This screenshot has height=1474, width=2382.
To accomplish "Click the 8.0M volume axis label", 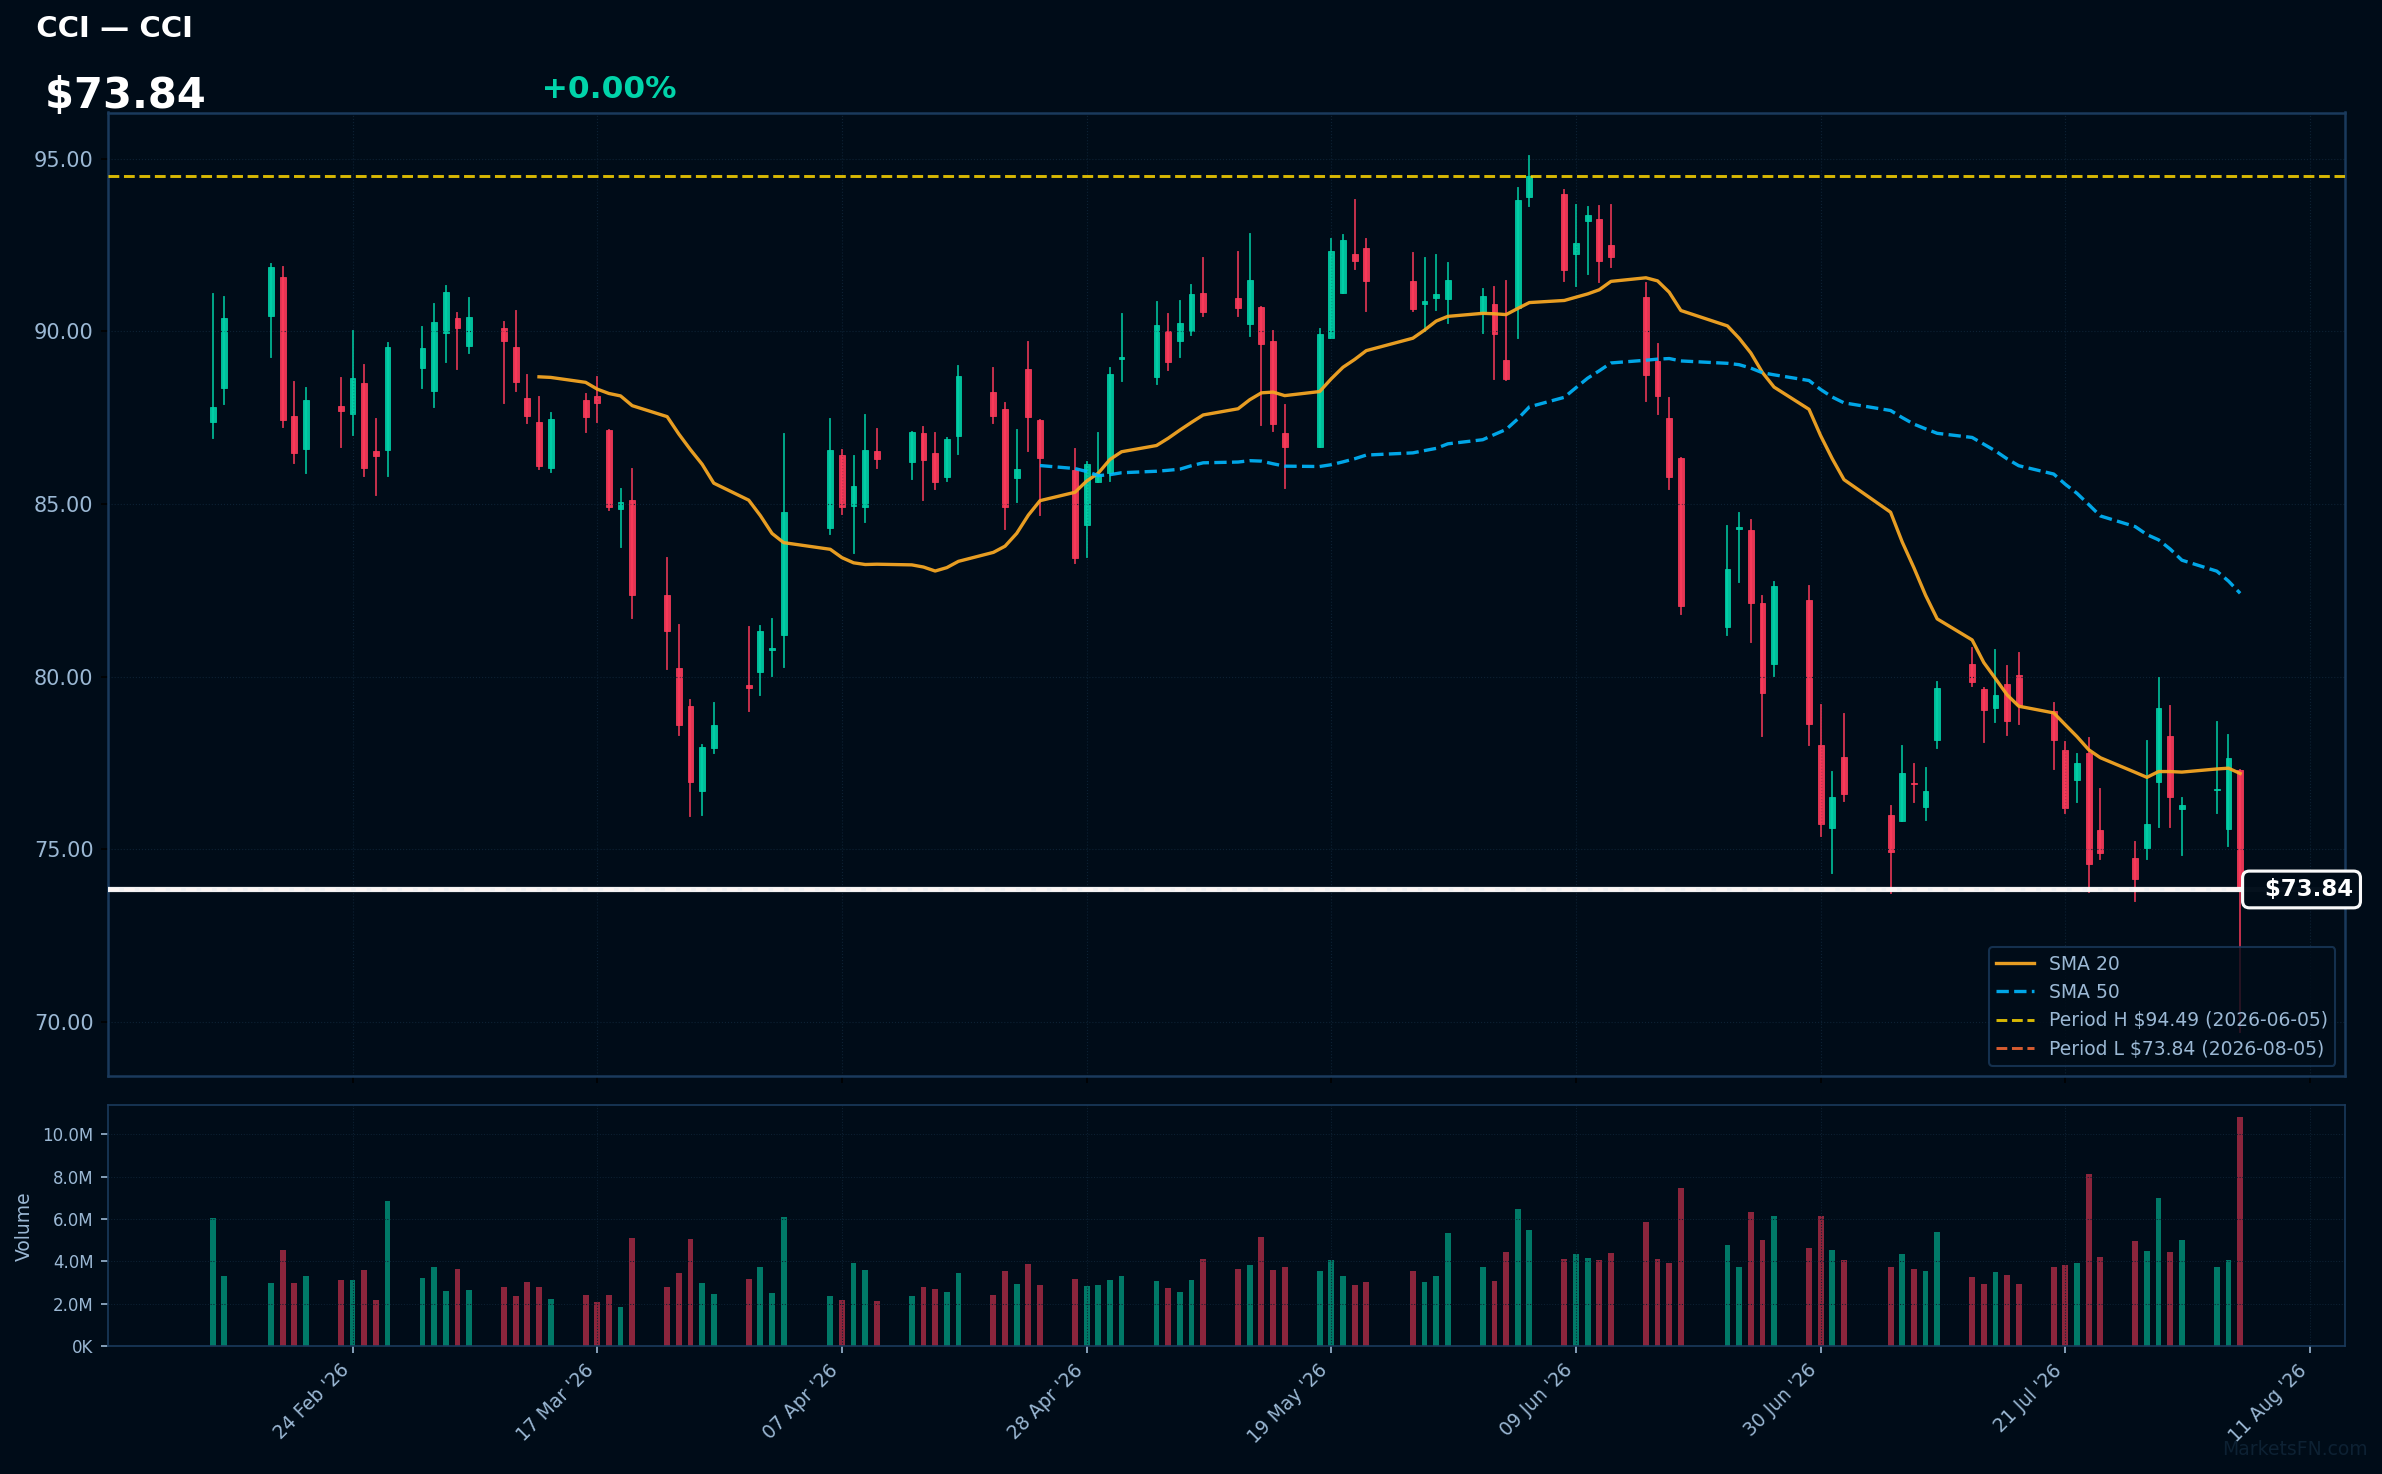I will (x=73, y=1178).
